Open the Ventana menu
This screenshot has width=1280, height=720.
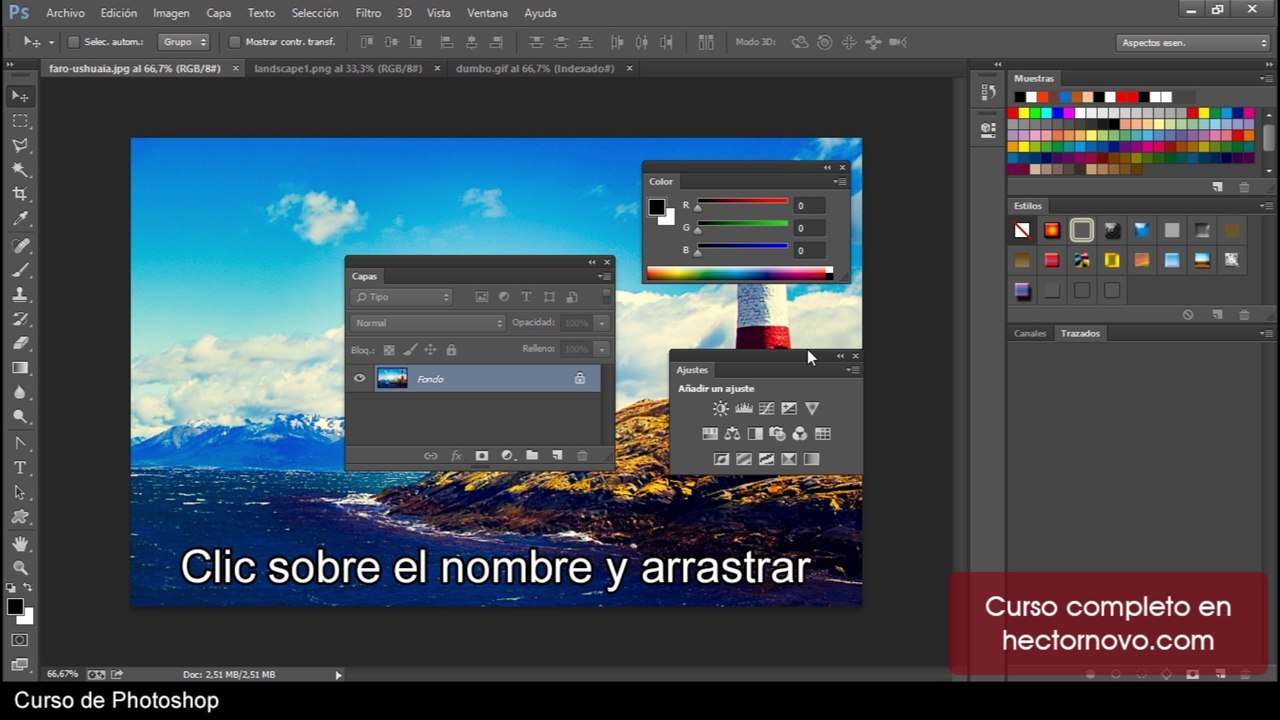(x=487, y=13)
